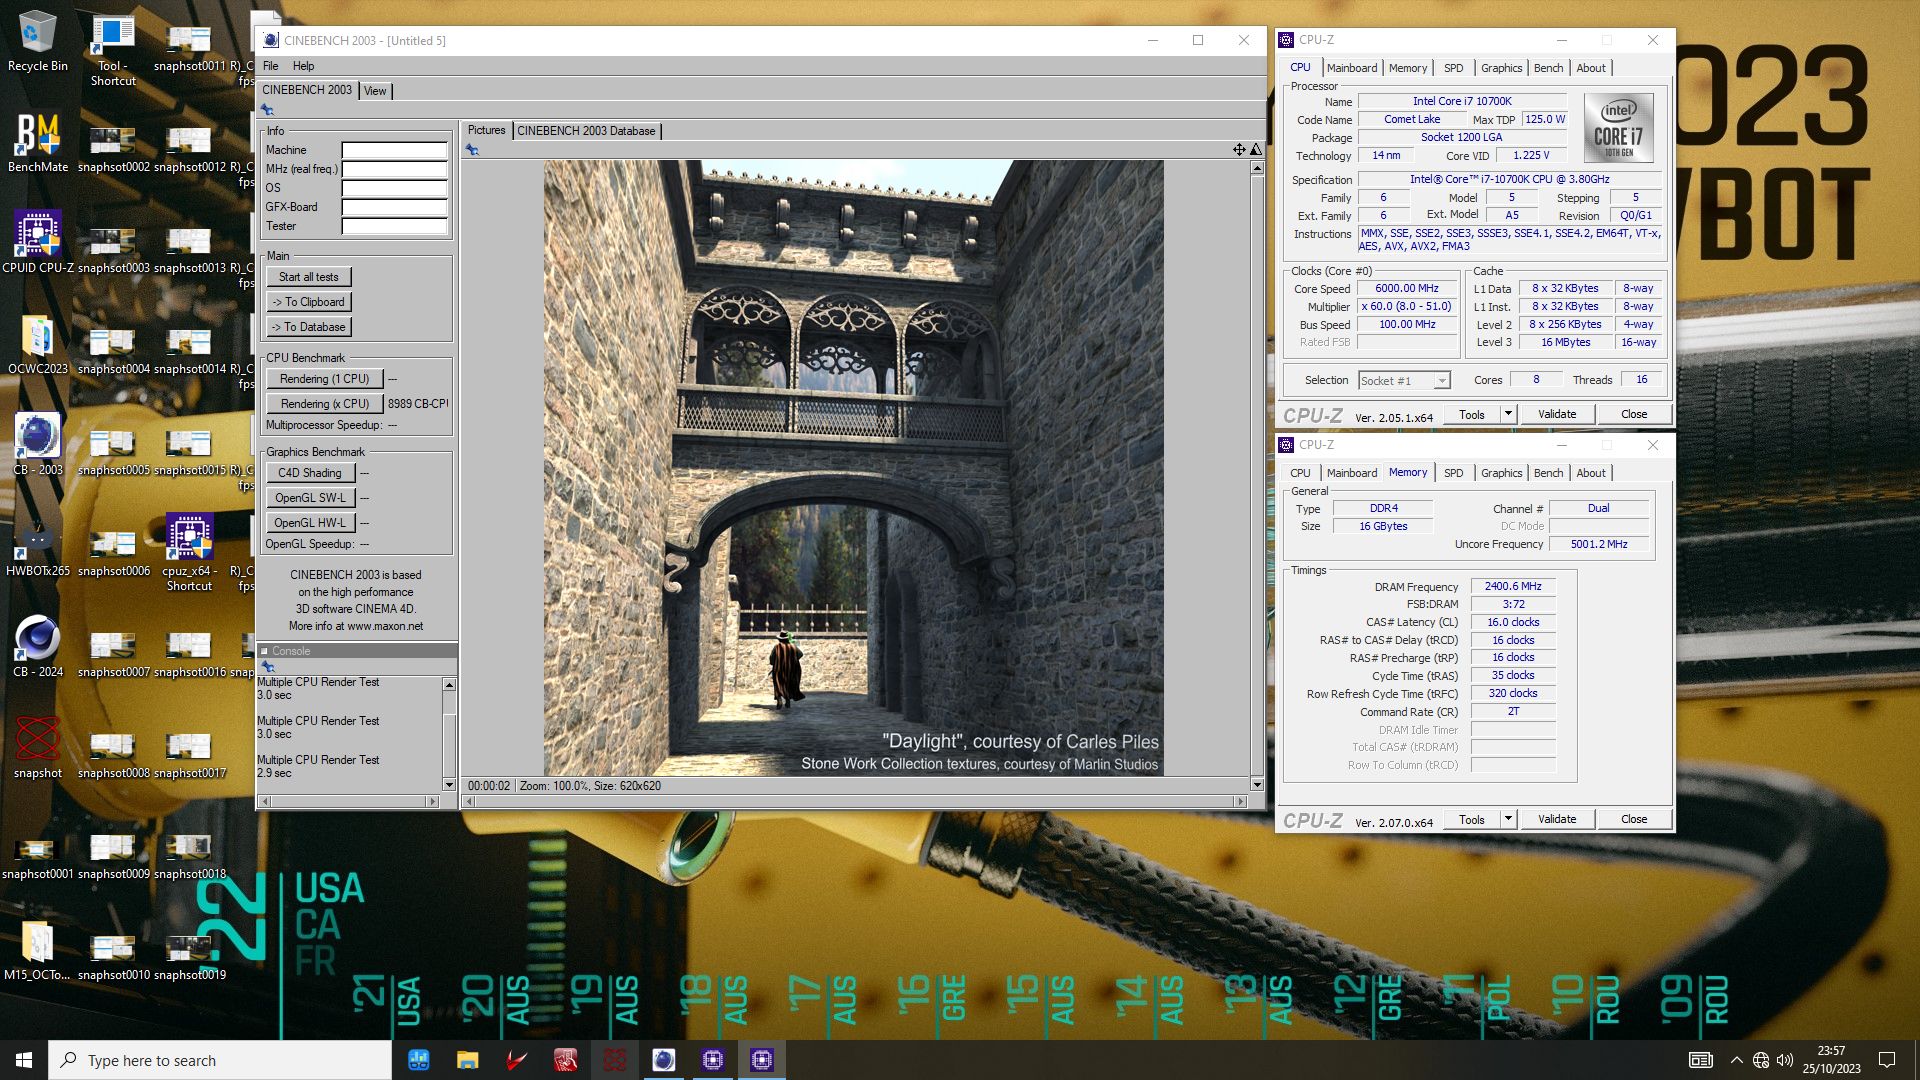Click the To Clipboard button
This screenshot has width=1920, height=1080.
pyautogui.click(x=309, y=302)
